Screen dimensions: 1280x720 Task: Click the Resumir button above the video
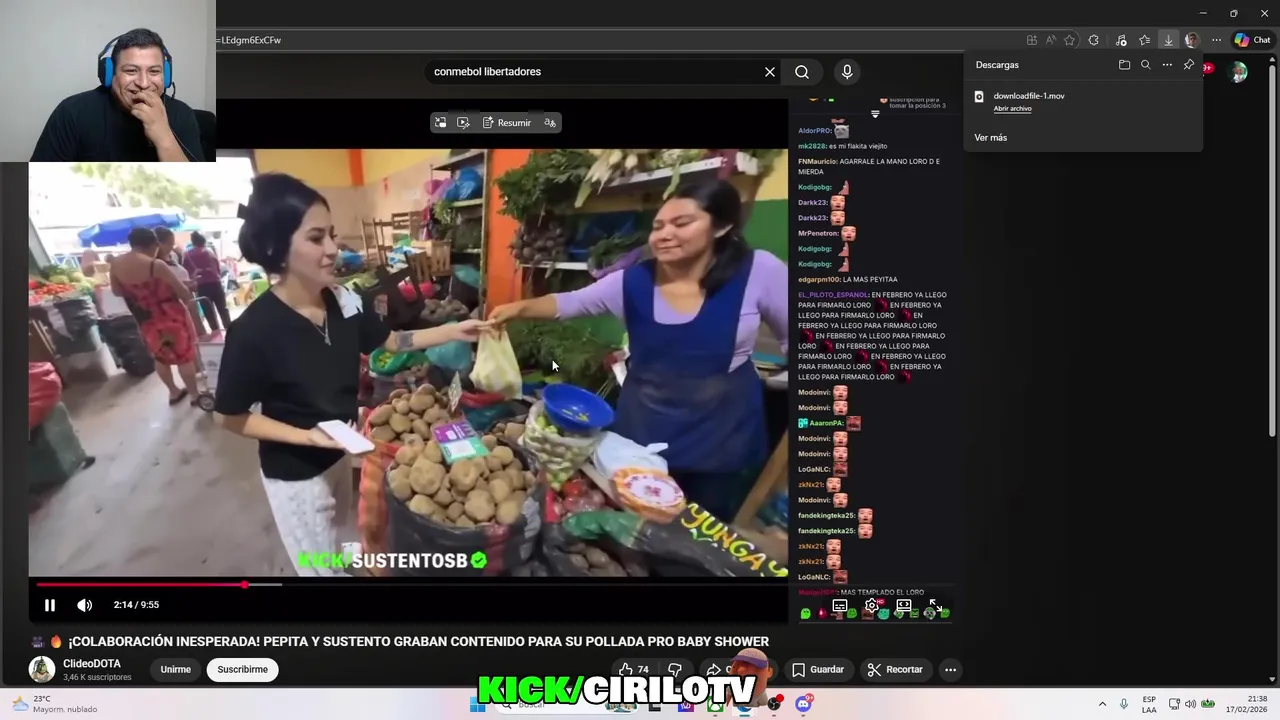507,123
